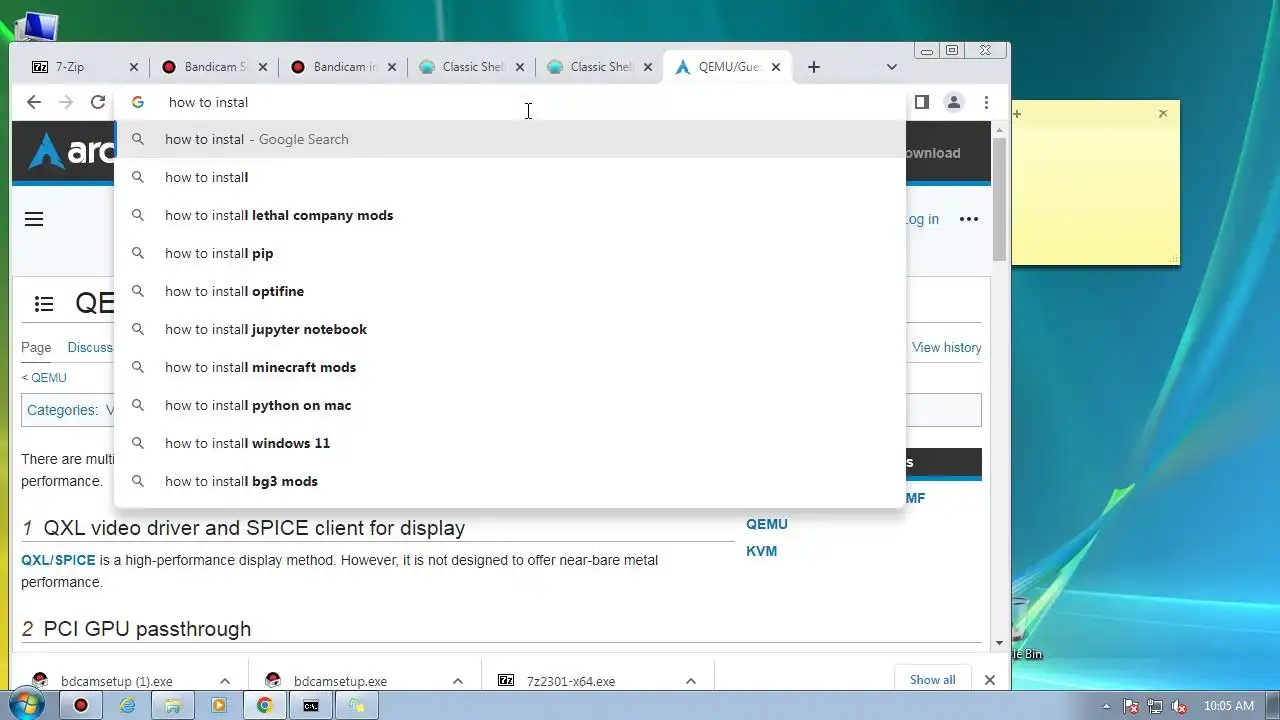Choose the plain 'how to install' suggestion
This screenshot has height=720, width=1280.
tap(510, 177)
